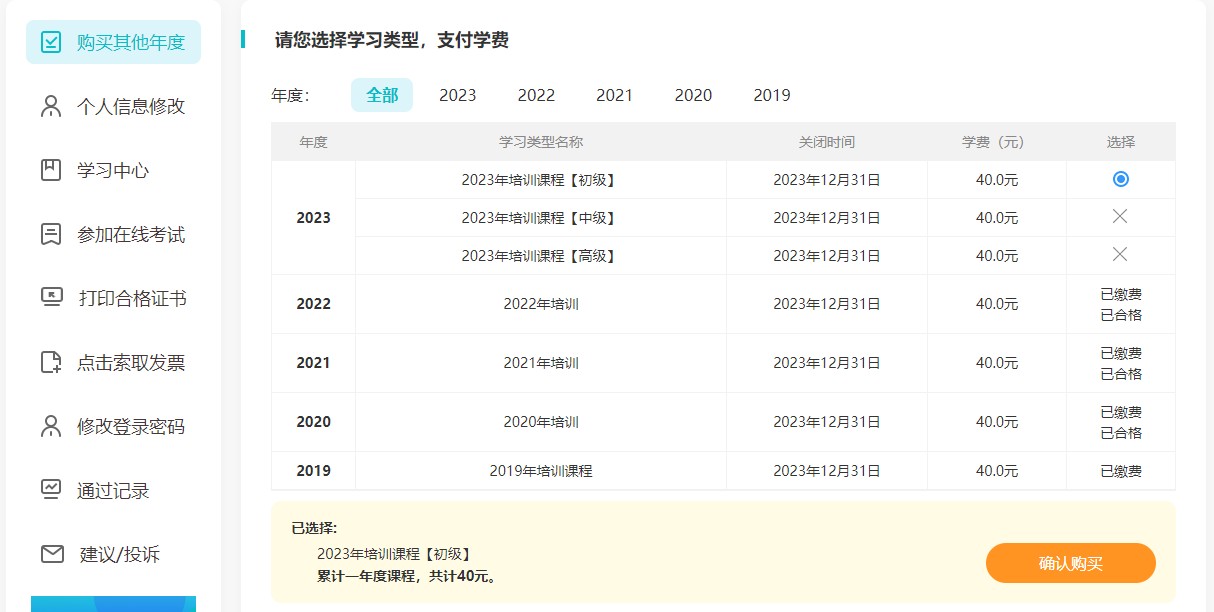The width and height of the screenshot is (1214, 612).
Task: Click the 已缴费 status in 2019 row
Action: [1121, 470]
